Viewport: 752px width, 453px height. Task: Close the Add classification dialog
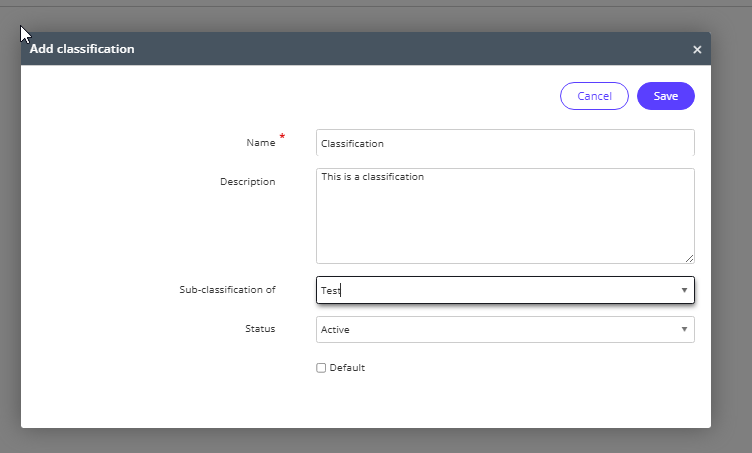pyautogui.click(x=697, y=49)
